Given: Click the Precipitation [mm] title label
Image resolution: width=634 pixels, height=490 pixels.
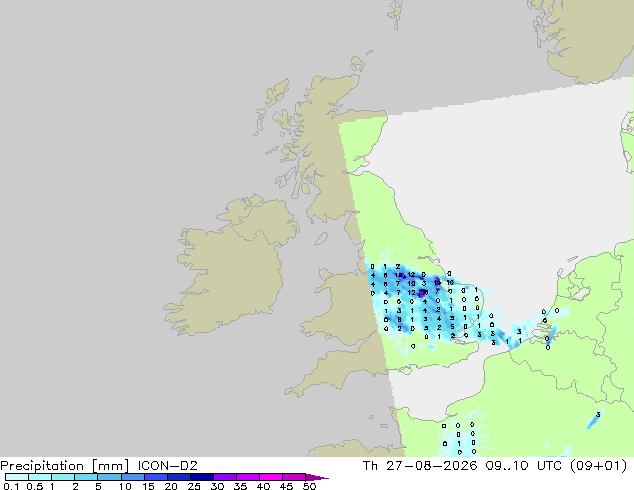Looking at the screenshot, I should point(65,466).
